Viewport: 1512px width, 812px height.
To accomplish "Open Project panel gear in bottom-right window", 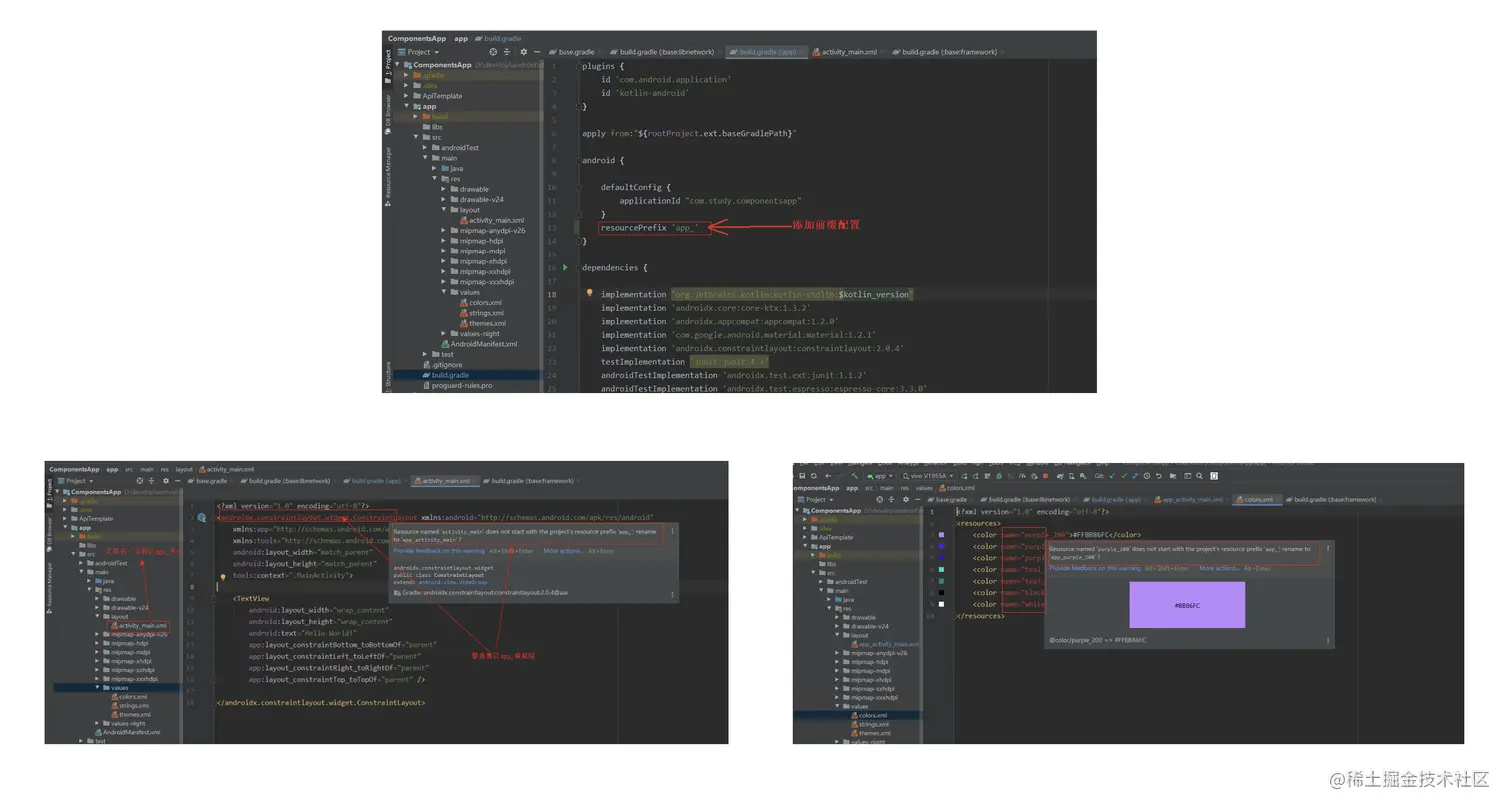I will [x=905, y=499].
